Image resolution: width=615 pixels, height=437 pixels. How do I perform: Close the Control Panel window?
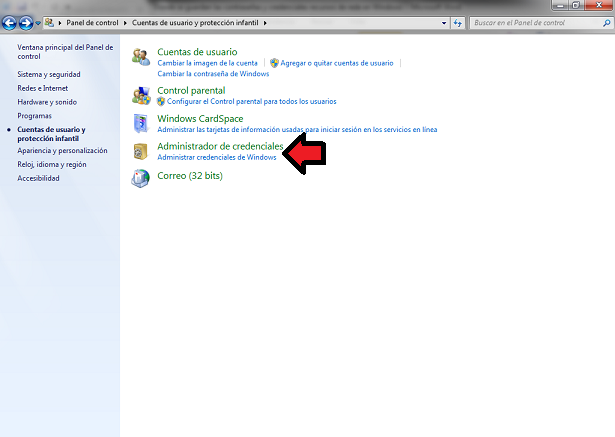click(x=599, y=5)
